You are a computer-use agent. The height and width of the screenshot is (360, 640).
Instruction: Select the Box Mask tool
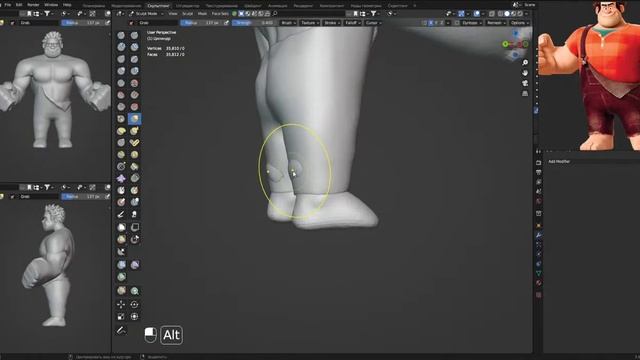coord(121,227)
